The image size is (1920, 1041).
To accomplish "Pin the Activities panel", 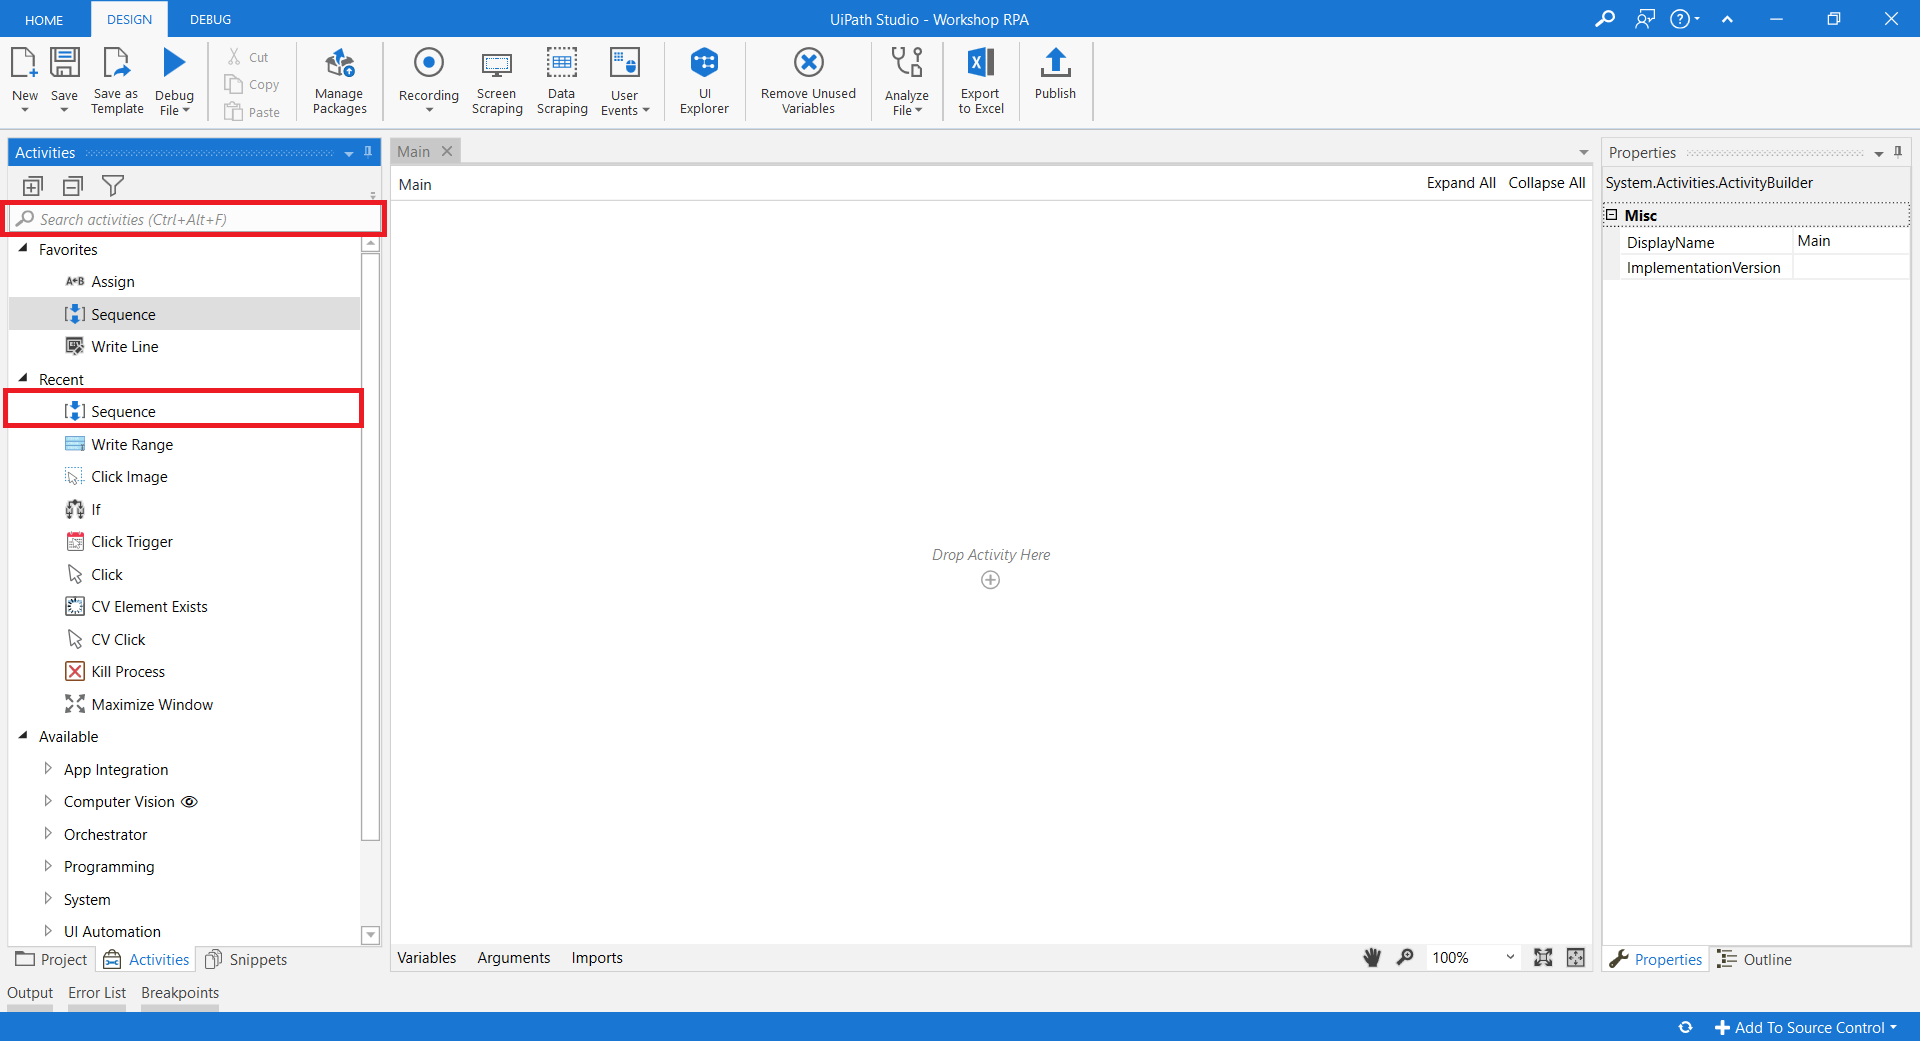I will [x=368, y=152].
